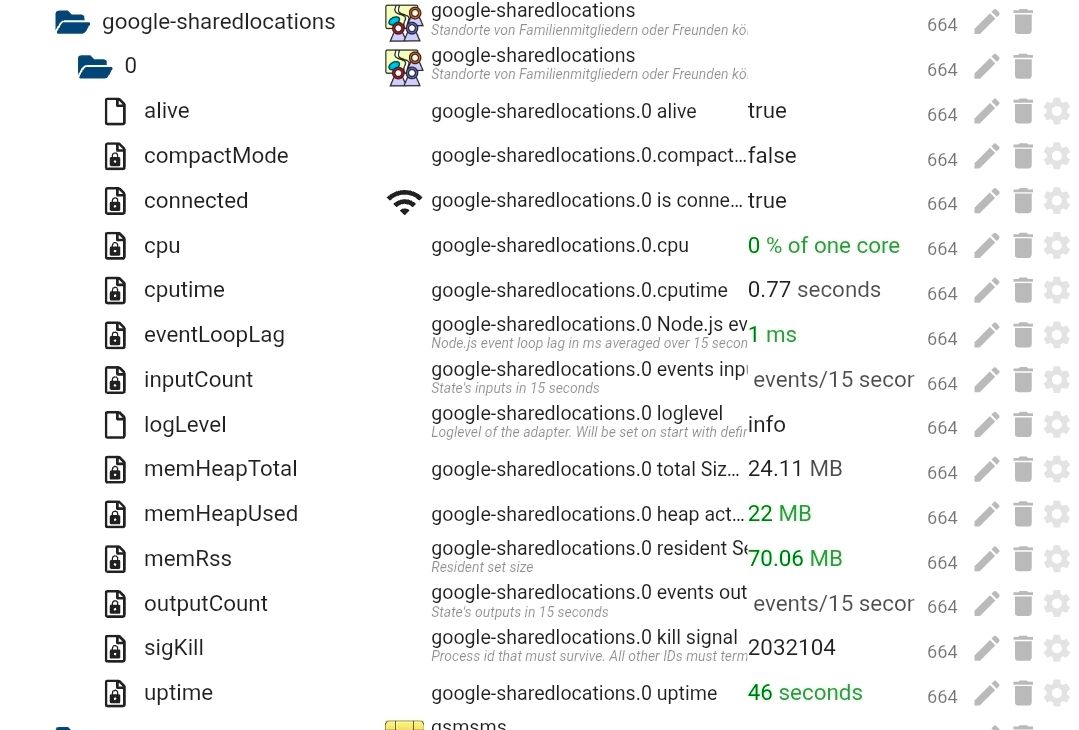Click the wifi icon beside connected
Image resolution: width=1079 pixels, height=730 pixels.
[404, 201]
